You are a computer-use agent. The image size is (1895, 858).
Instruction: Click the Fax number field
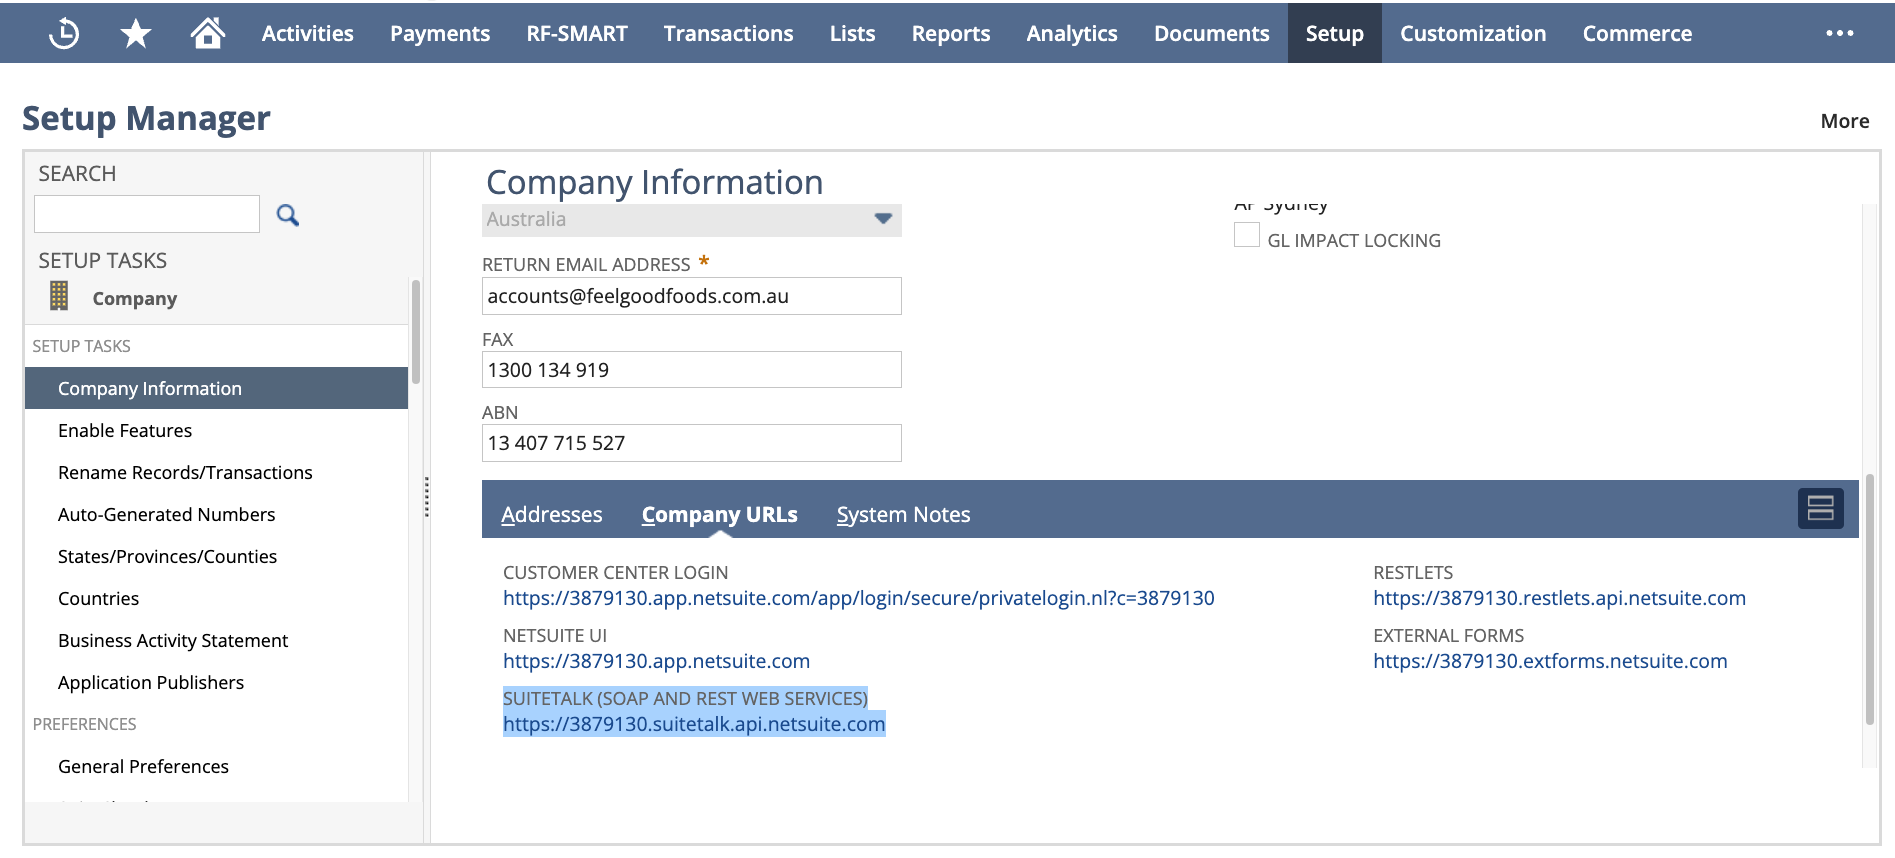[x=691, y=370]
